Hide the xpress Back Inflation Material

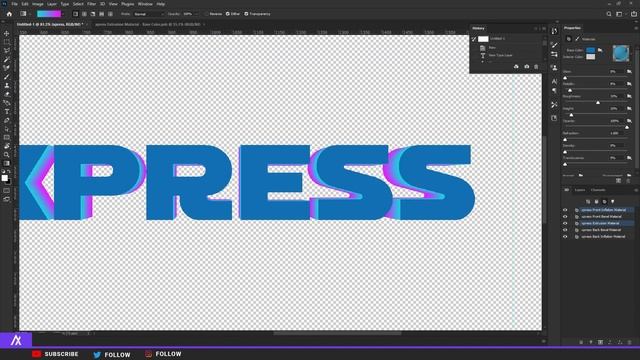565,236
